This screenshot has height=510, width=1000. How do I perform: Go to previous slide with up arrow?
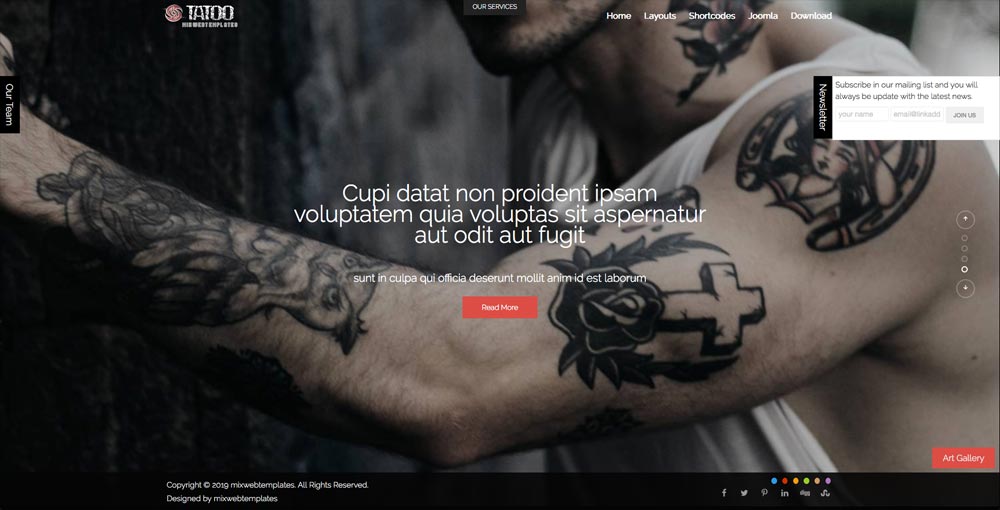click(966, 219)
